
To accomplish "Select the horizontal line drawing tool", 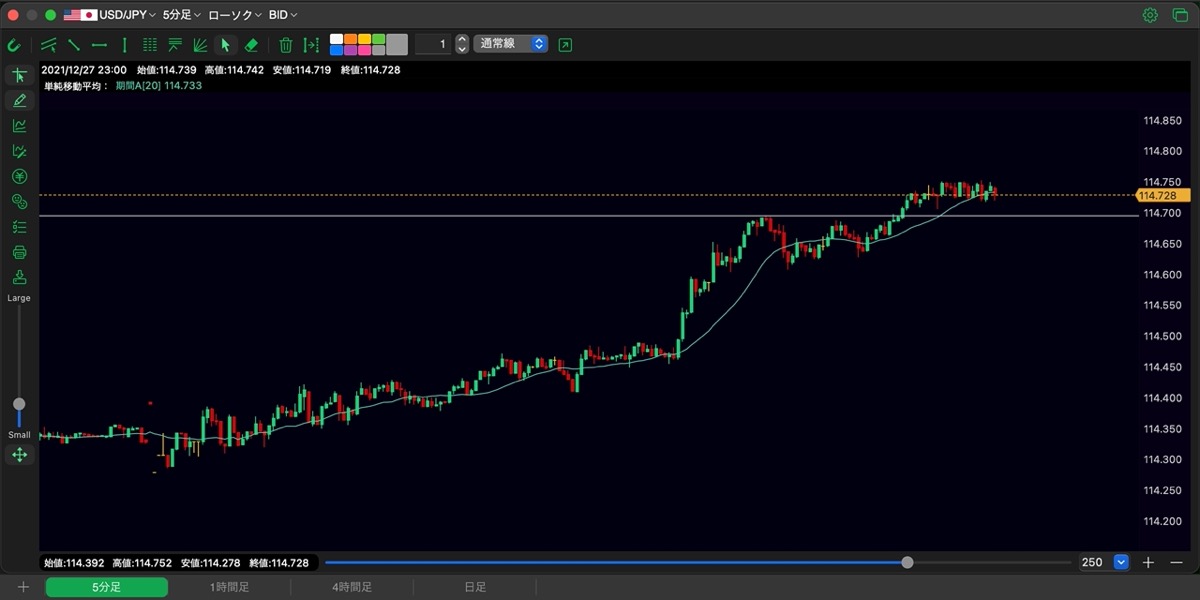I will pyautogui.click(x=99, y=44).
